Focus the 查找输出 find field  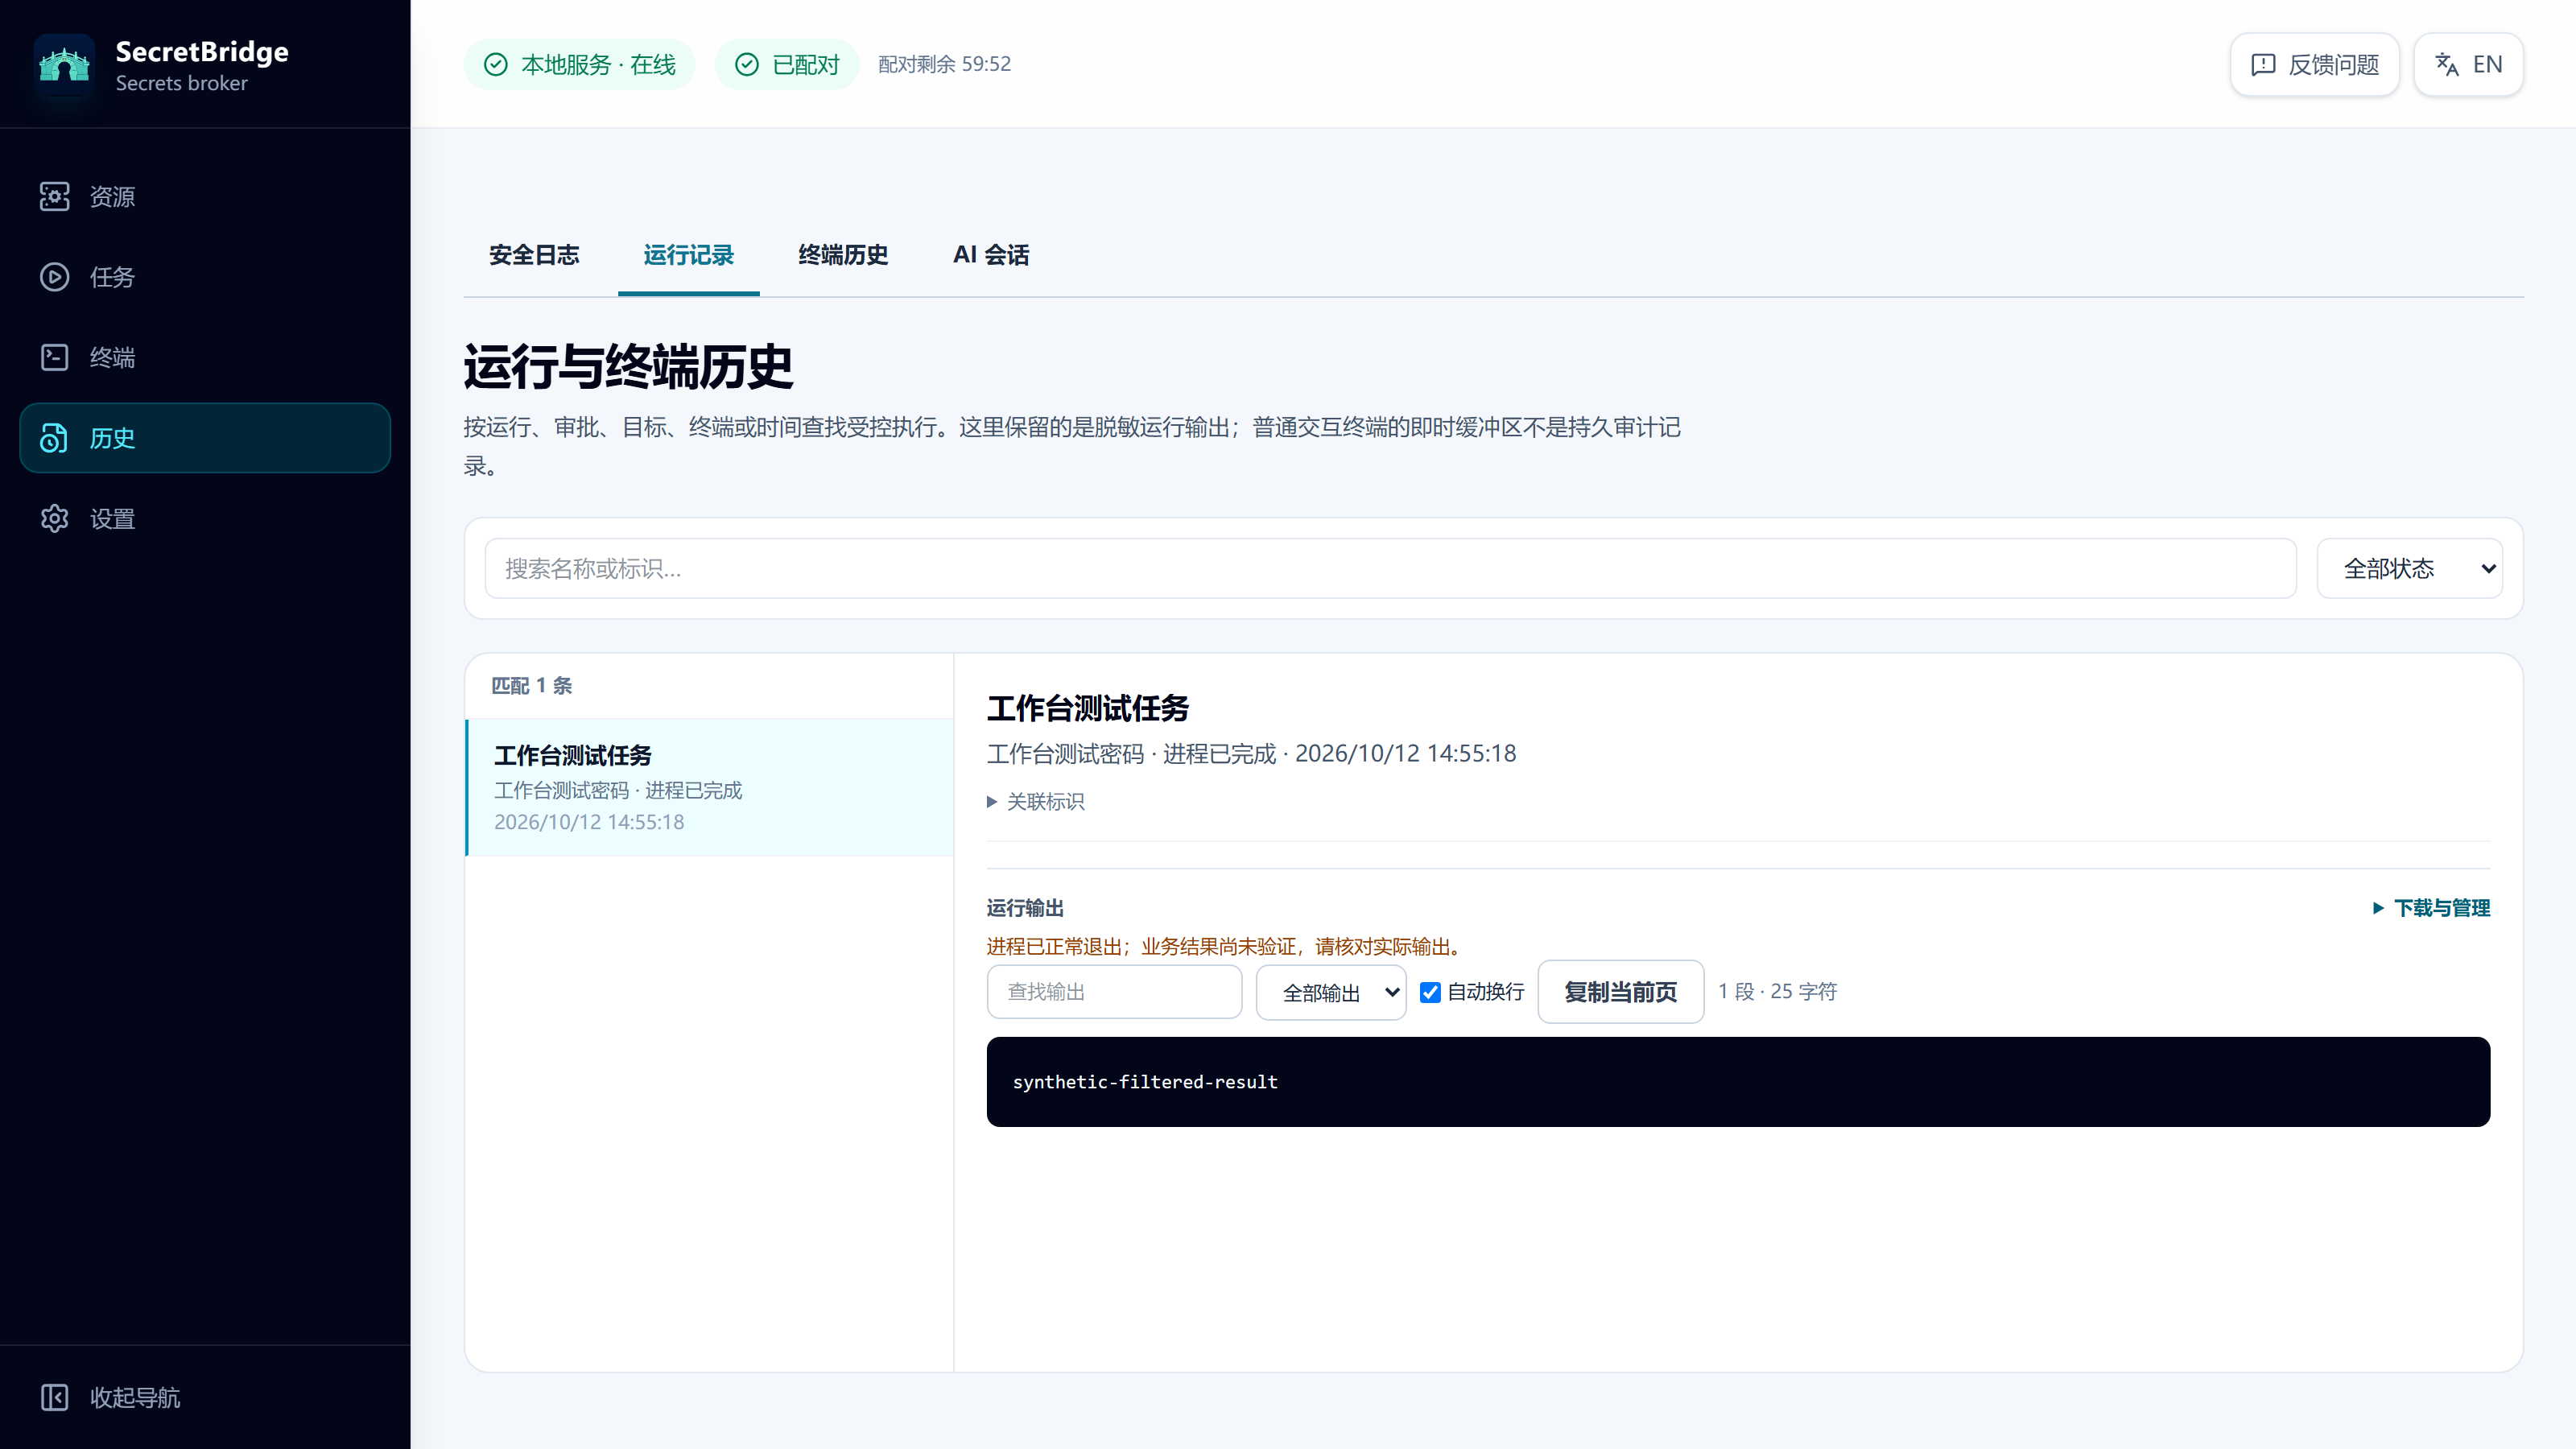point(1114,992)
